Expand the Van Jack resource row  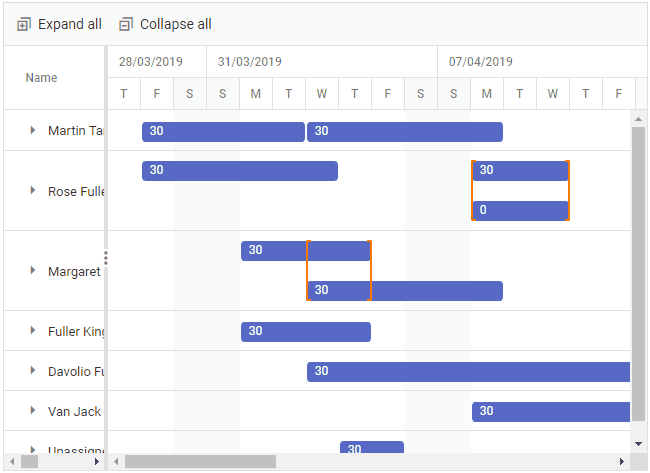(x=33, y=411)
